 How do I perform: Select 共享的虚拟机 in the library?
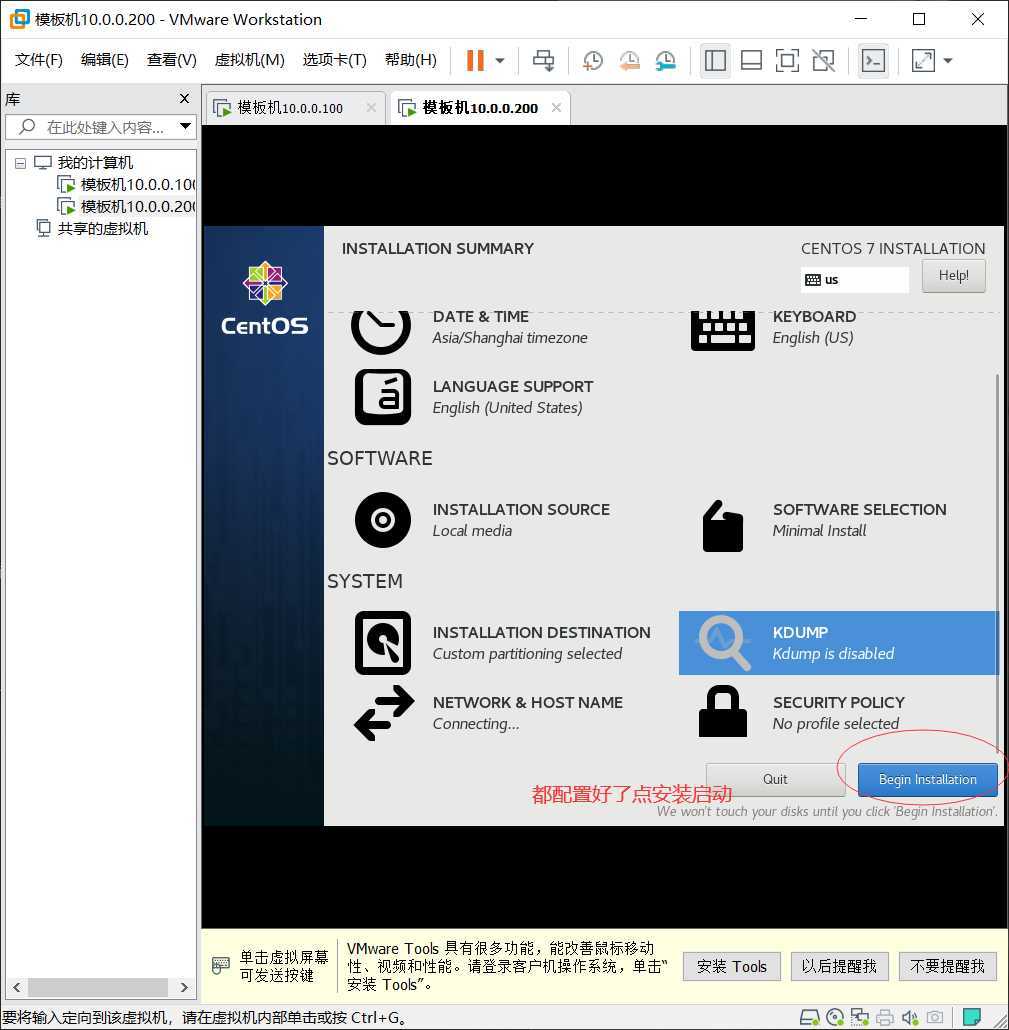[x=102, y=229]
